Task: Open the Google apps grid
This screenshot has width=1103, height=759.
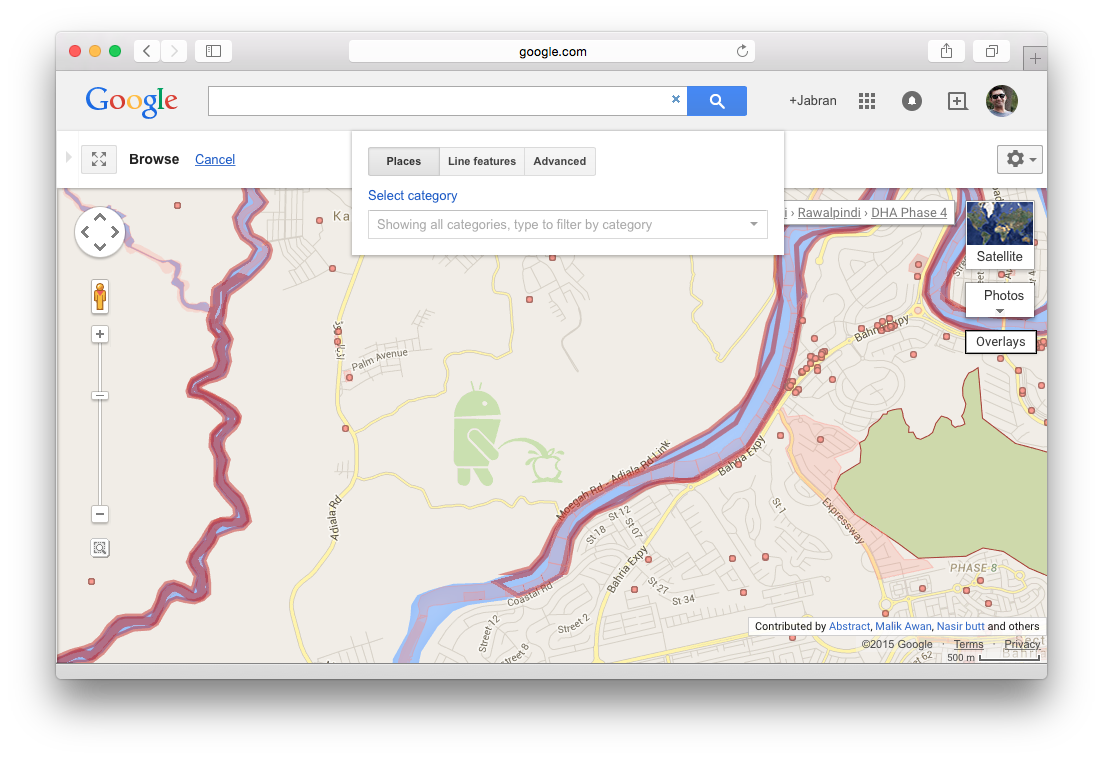Action: click(x=867, y=101)
